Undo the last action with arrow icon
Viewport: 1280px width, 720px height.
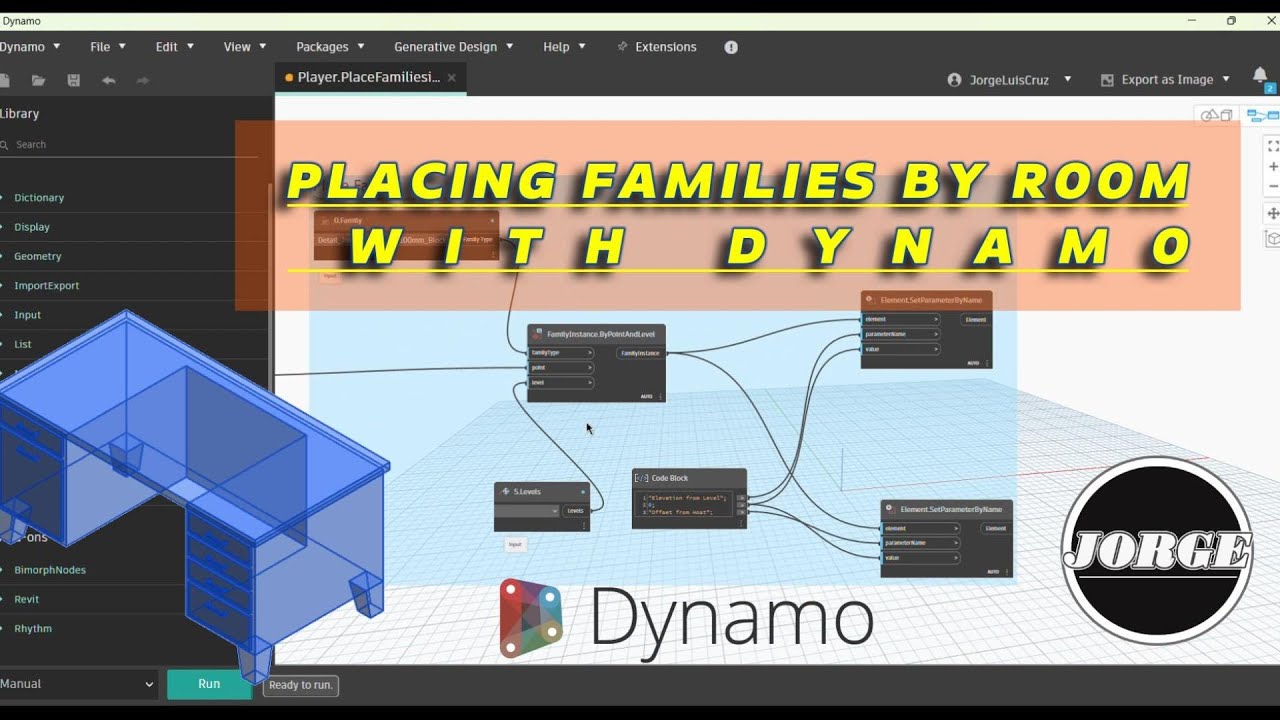108,80
